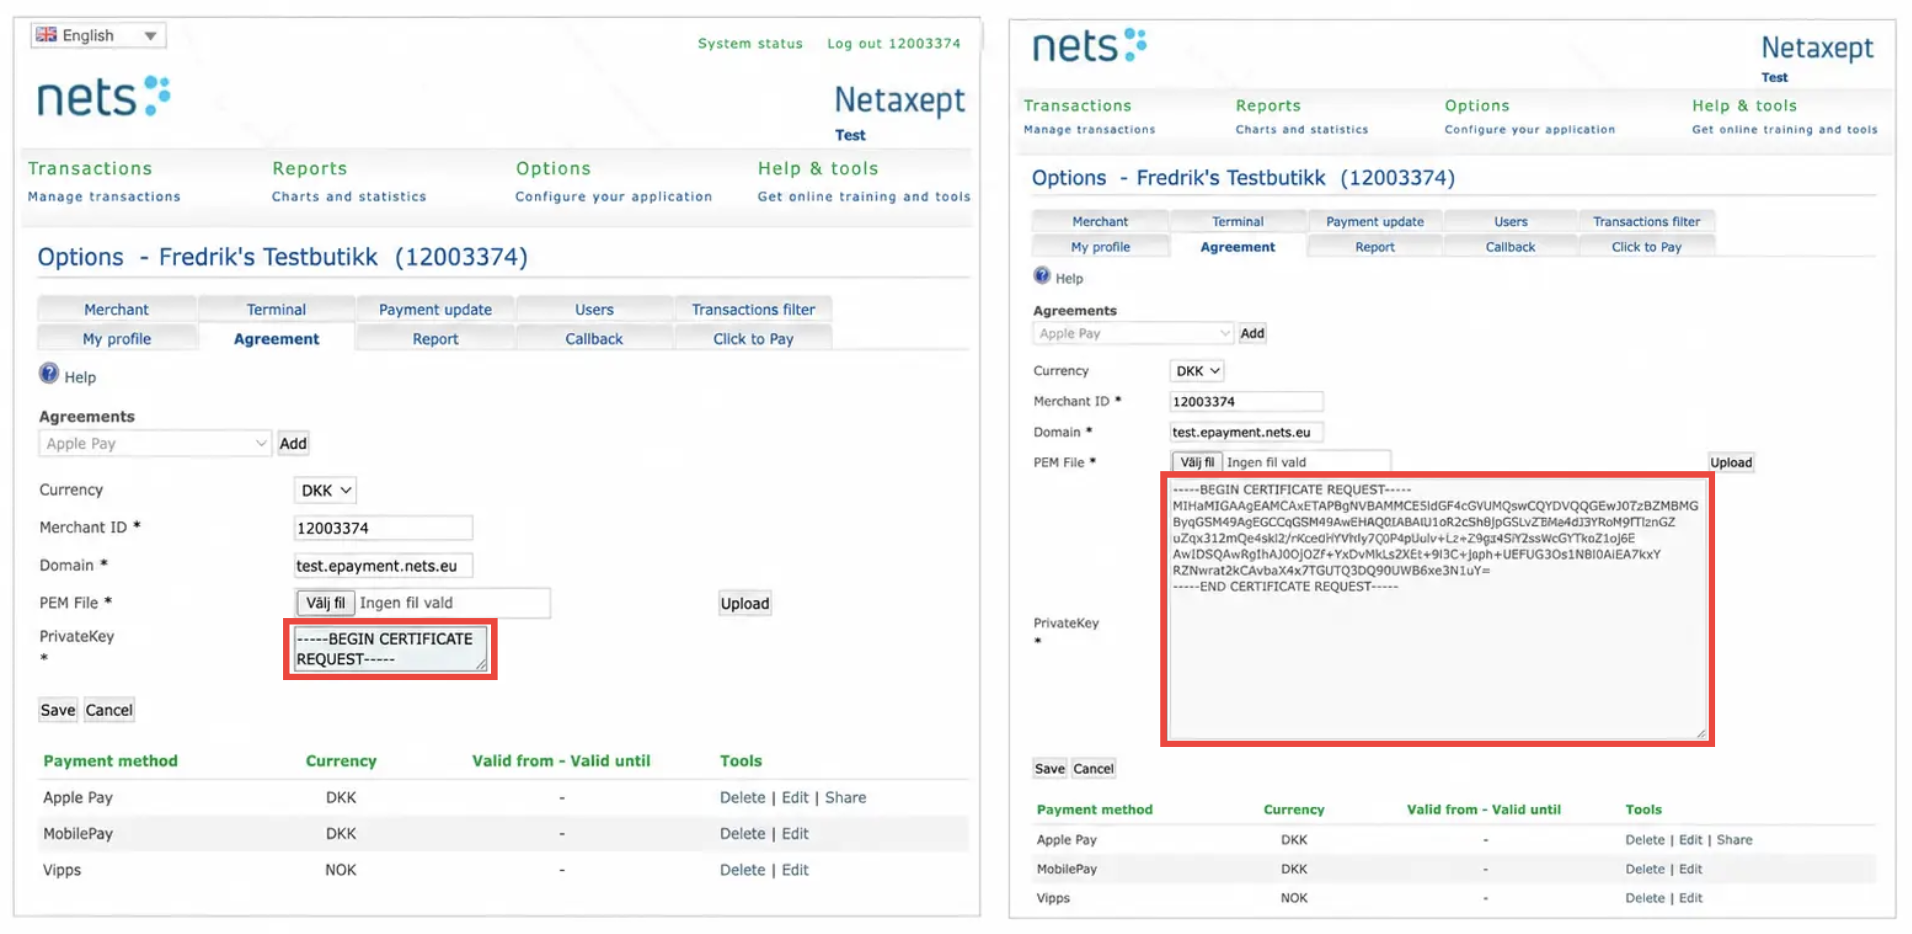This screenshot has width=1912, height=934.
Task: Open the Report tab in right panel
Action: [1375, 247]
